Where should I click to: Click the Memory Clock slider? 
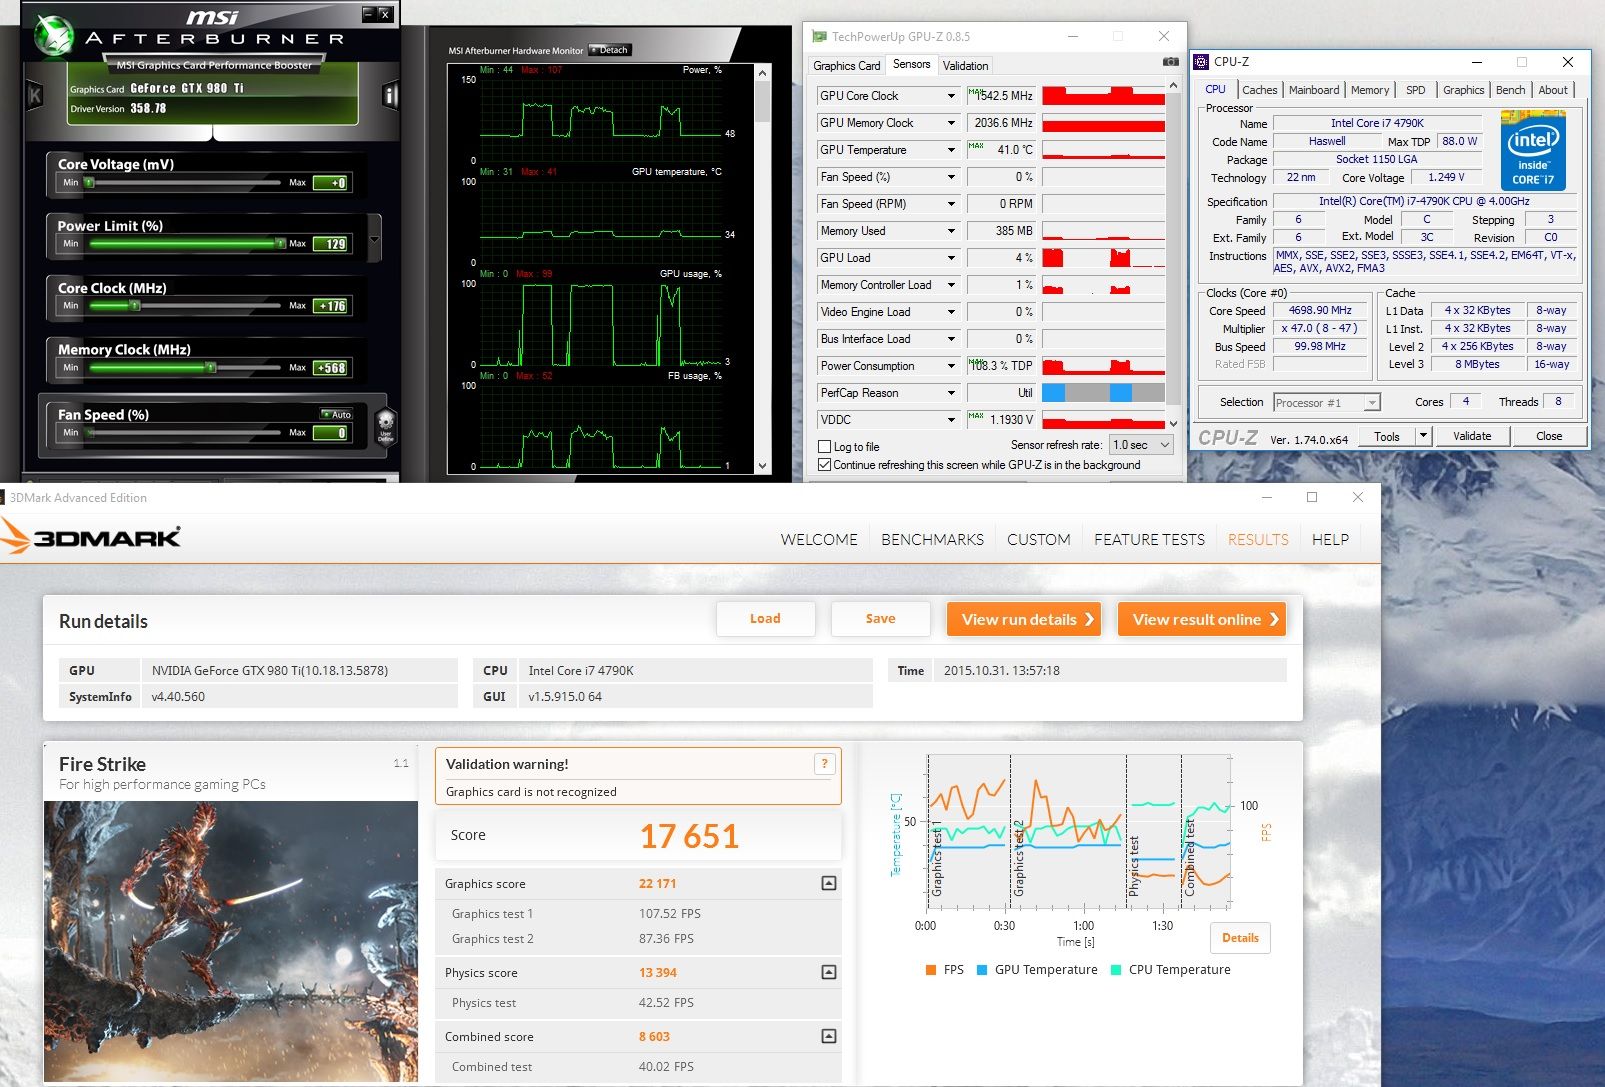187,367
